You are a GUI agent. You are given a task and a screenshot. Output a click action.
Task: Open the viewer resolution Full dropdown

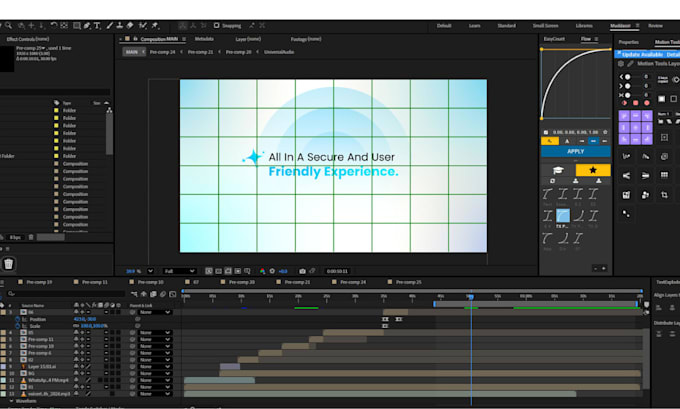[179, 271]
